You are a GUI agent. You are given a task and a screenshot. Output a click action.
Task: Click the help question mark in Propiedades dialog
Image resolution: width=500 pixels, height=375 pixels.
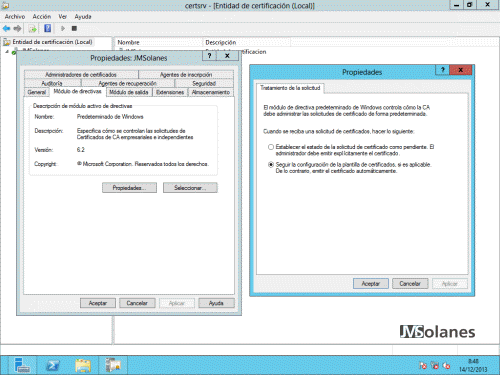pos(443,70)
